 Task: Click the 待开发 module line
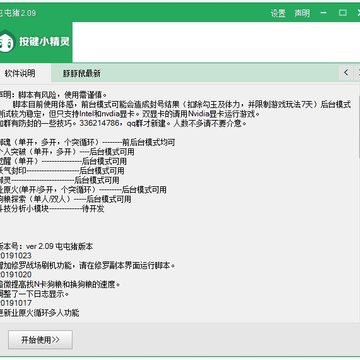point(52,209)
